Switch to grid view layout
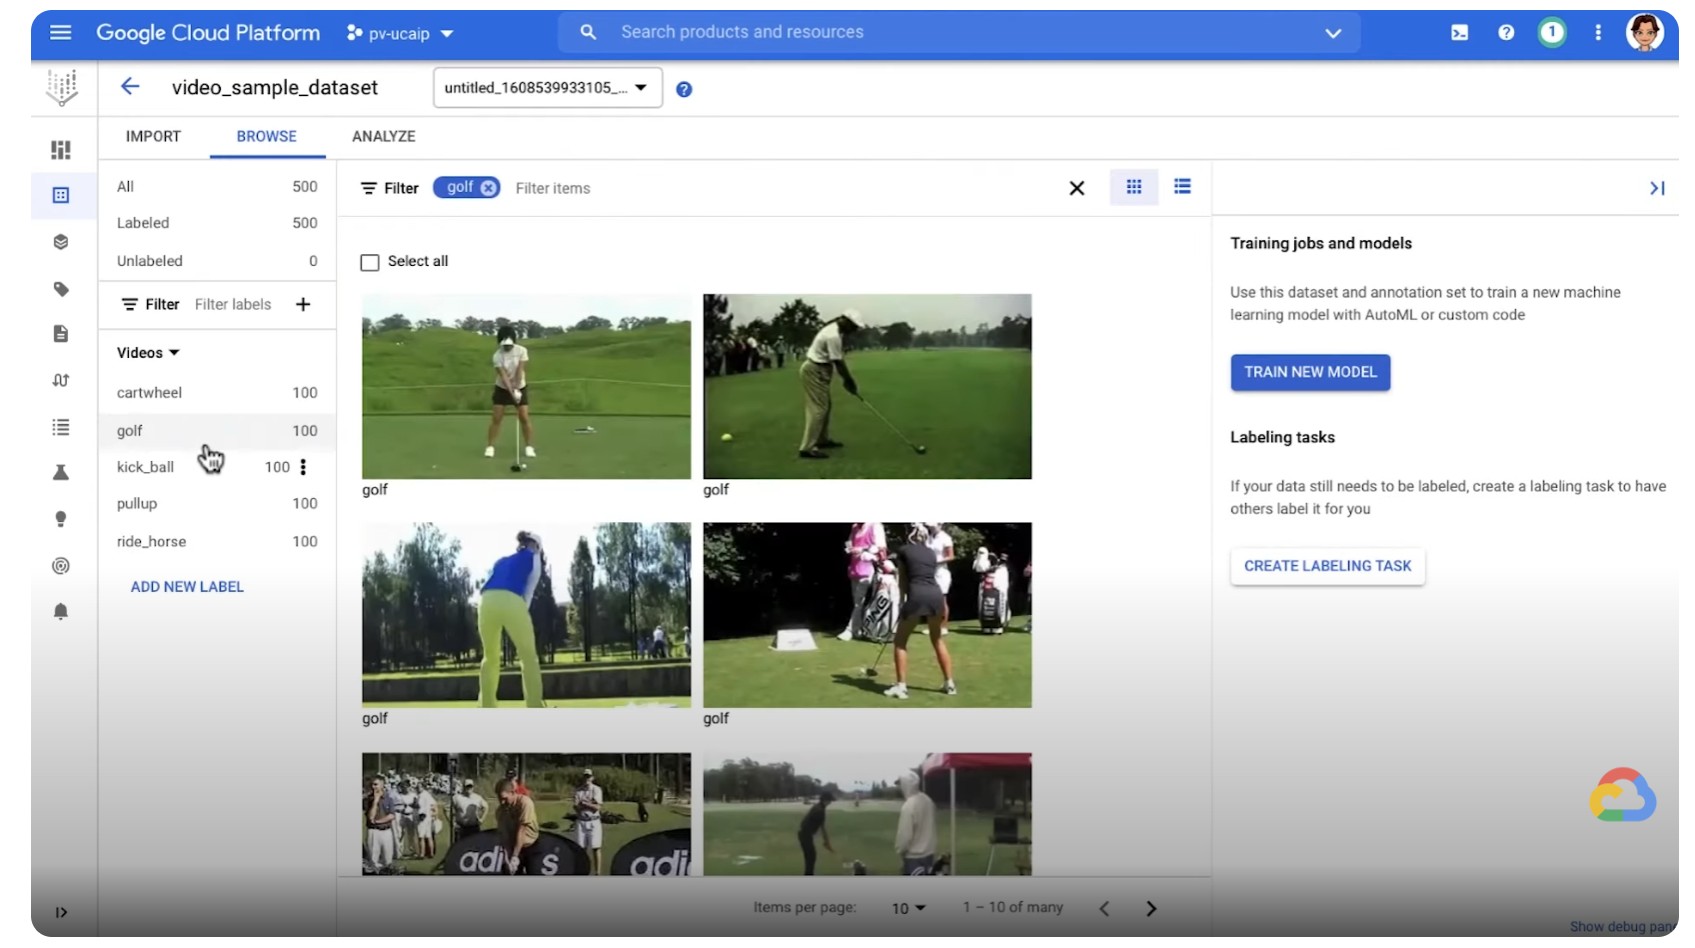This screenshot has width=1695, height=948. (1133, 187)
